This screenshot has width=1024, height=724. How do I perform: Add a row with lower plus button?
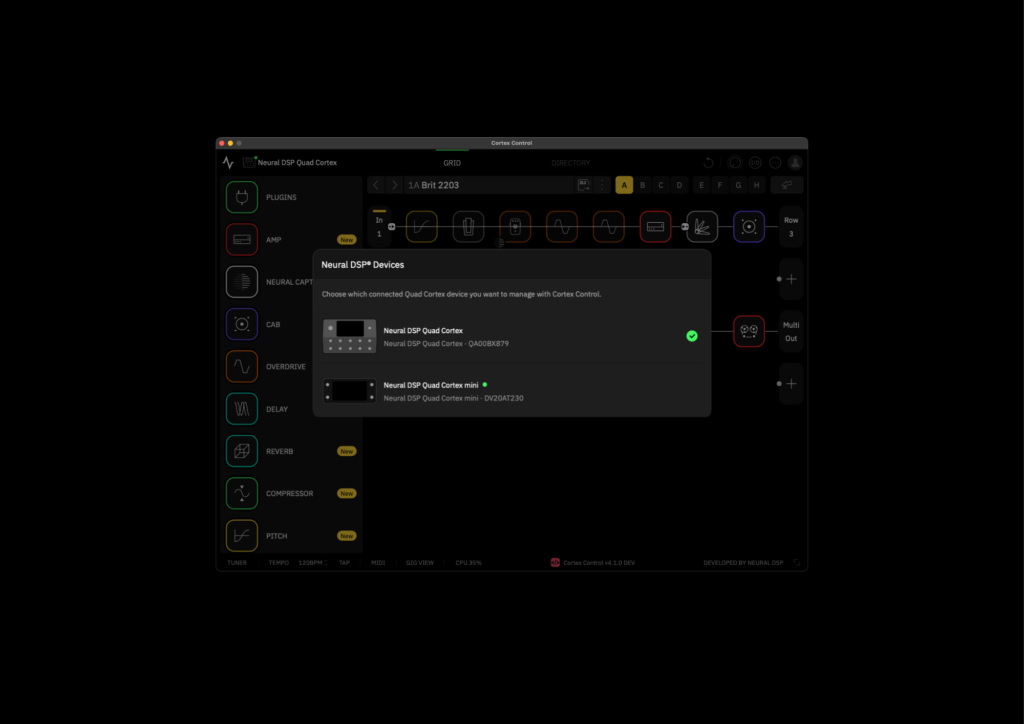[791, 383]
